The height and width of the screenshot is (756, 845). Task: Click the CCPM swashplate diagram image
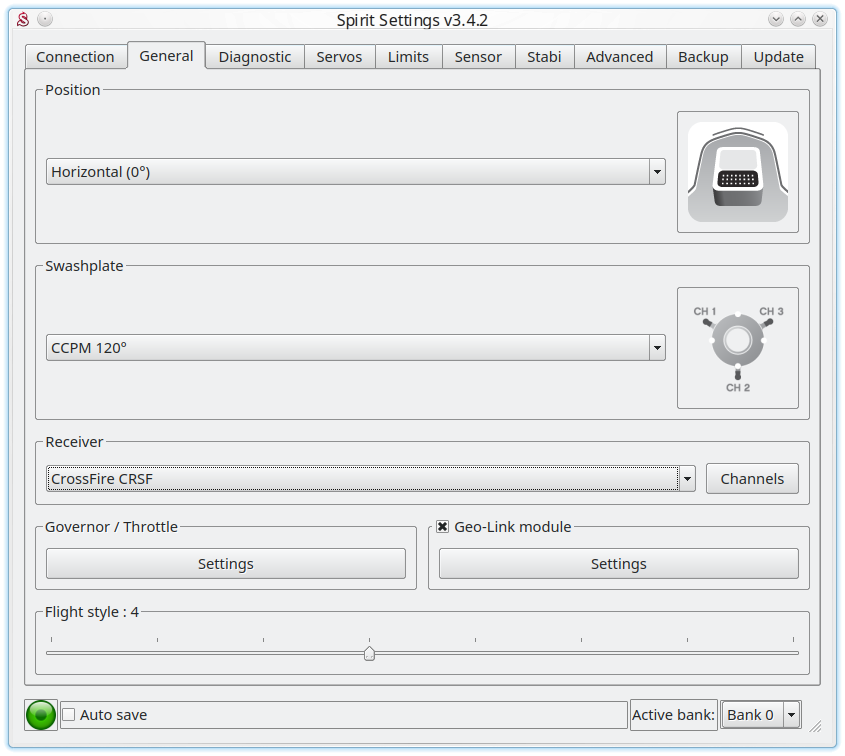pyautogui.click(x=737, y=348)
